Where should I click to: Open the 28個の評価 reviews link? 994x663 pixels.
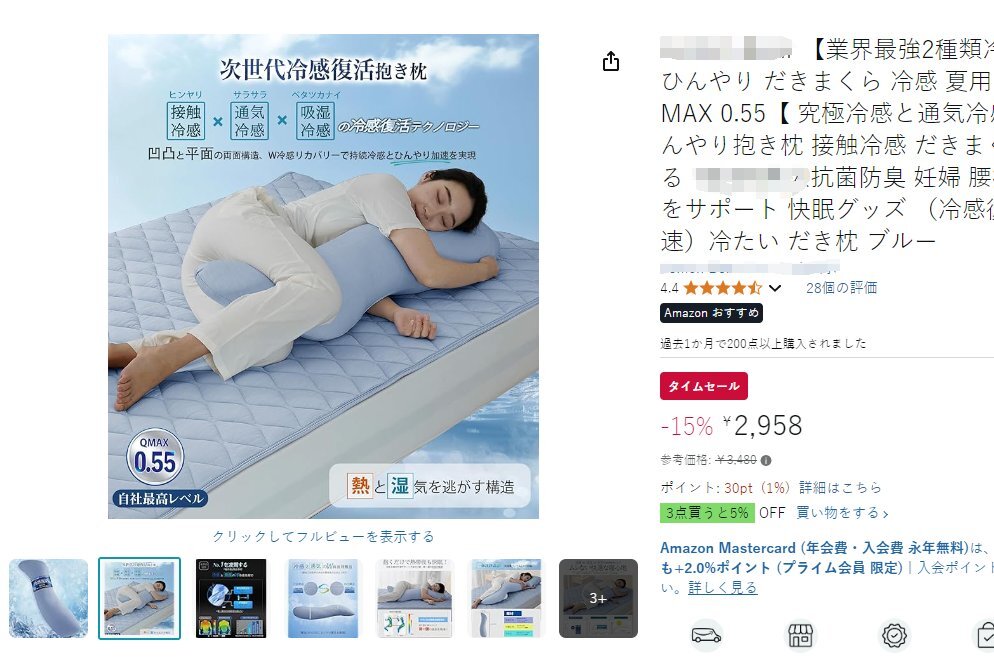tap(841, 288)
